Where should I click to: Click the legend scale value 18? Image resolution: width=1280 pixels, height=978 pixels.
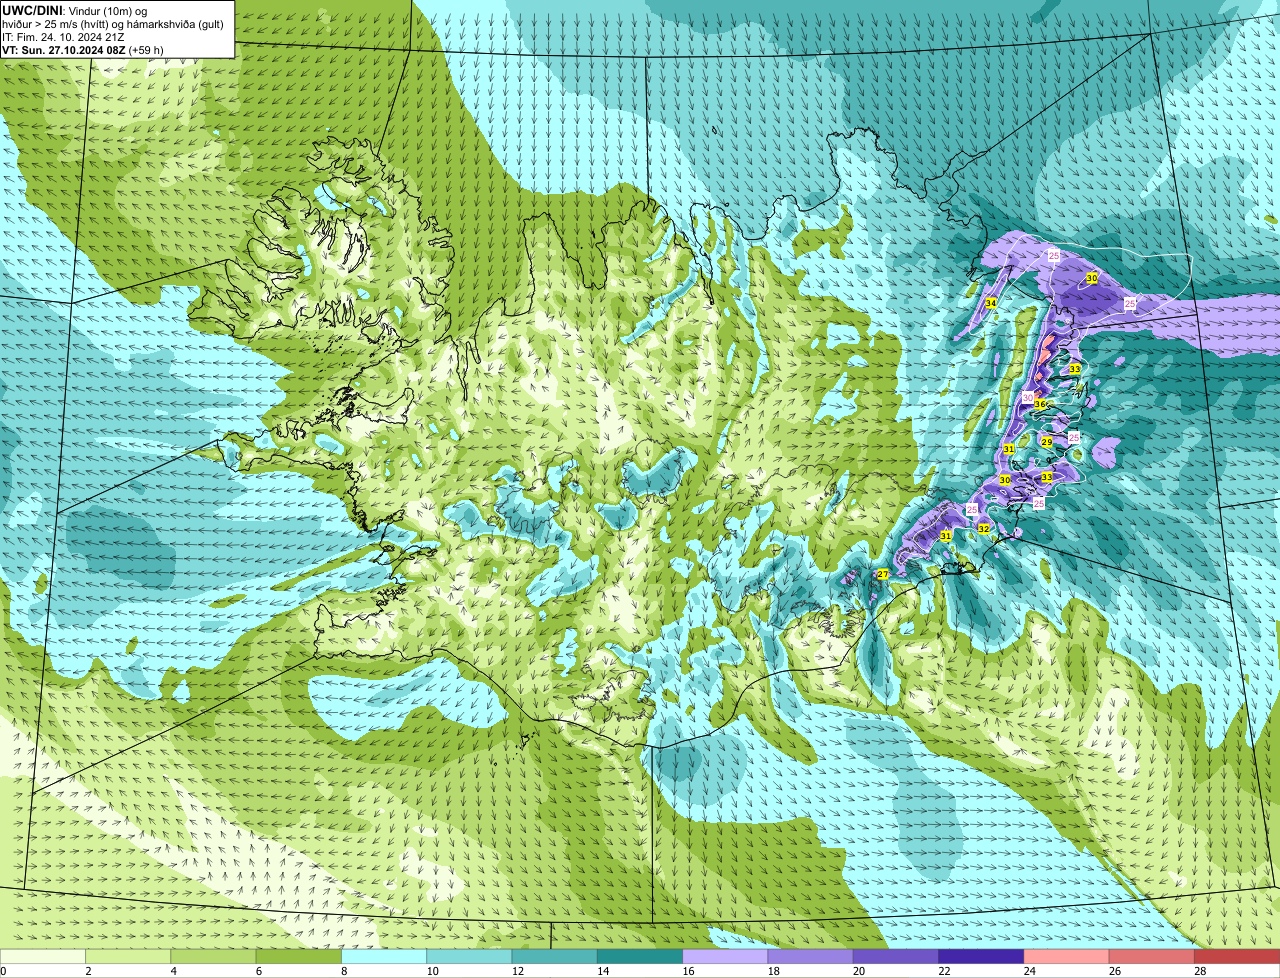pos(772,971)
